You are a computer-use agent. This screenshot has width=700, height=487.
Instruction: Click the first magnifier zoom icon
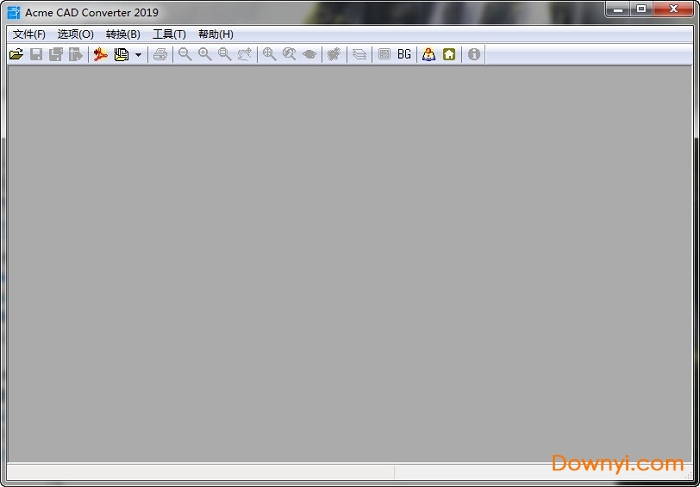click(185, 54)
